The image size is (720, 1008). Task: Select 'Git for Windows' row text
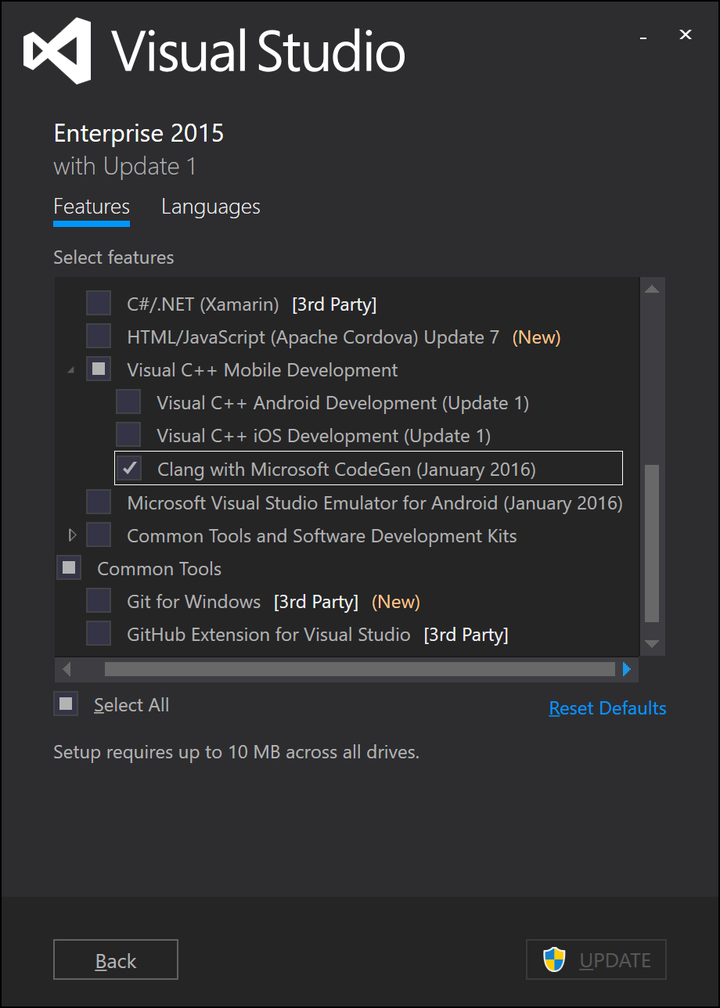pos(194,602)
